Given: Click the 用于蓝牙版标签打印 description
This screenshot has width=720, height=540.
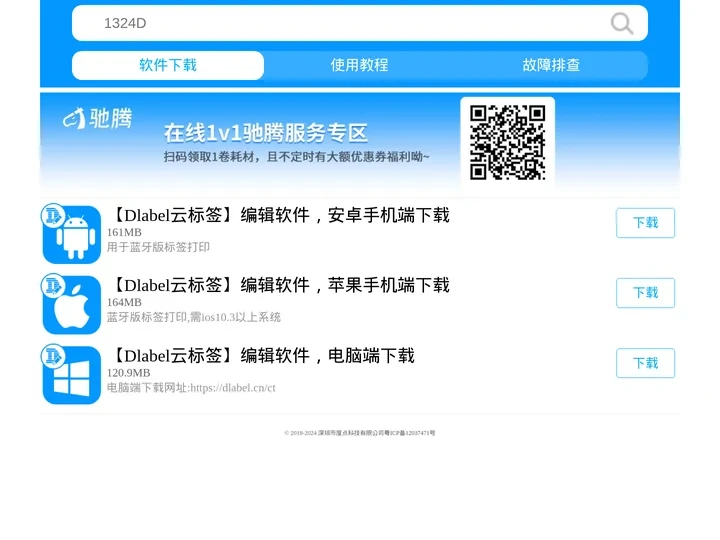Looking at the screenshot, I should click(x=158, y=247).
